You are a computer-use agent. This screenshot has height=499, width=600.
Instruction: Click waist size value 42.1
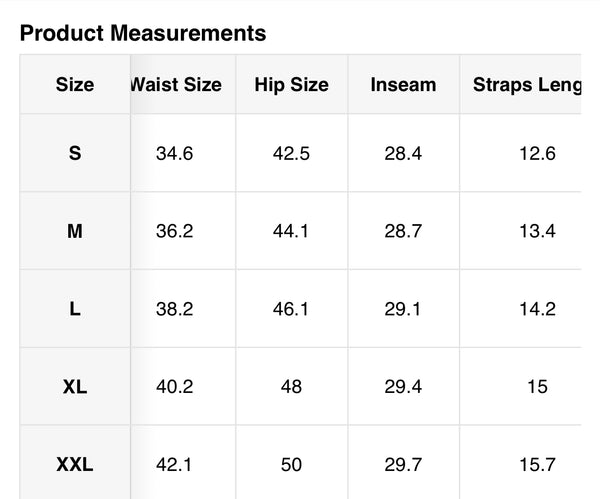175,464
